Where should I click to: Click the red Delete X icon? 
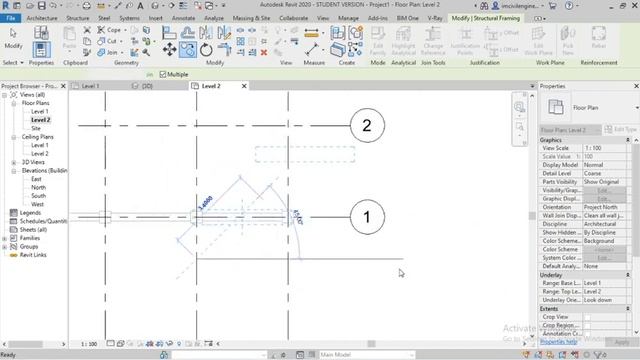click(x=264, y=52)
